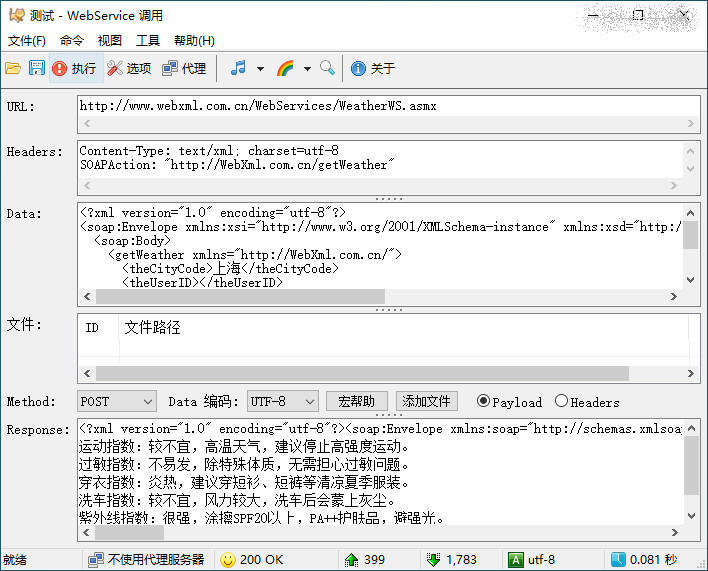Save using the floppy disk icon
Image resolution: width=708 pixels, height=571 pixels.
tap(37, 68)
